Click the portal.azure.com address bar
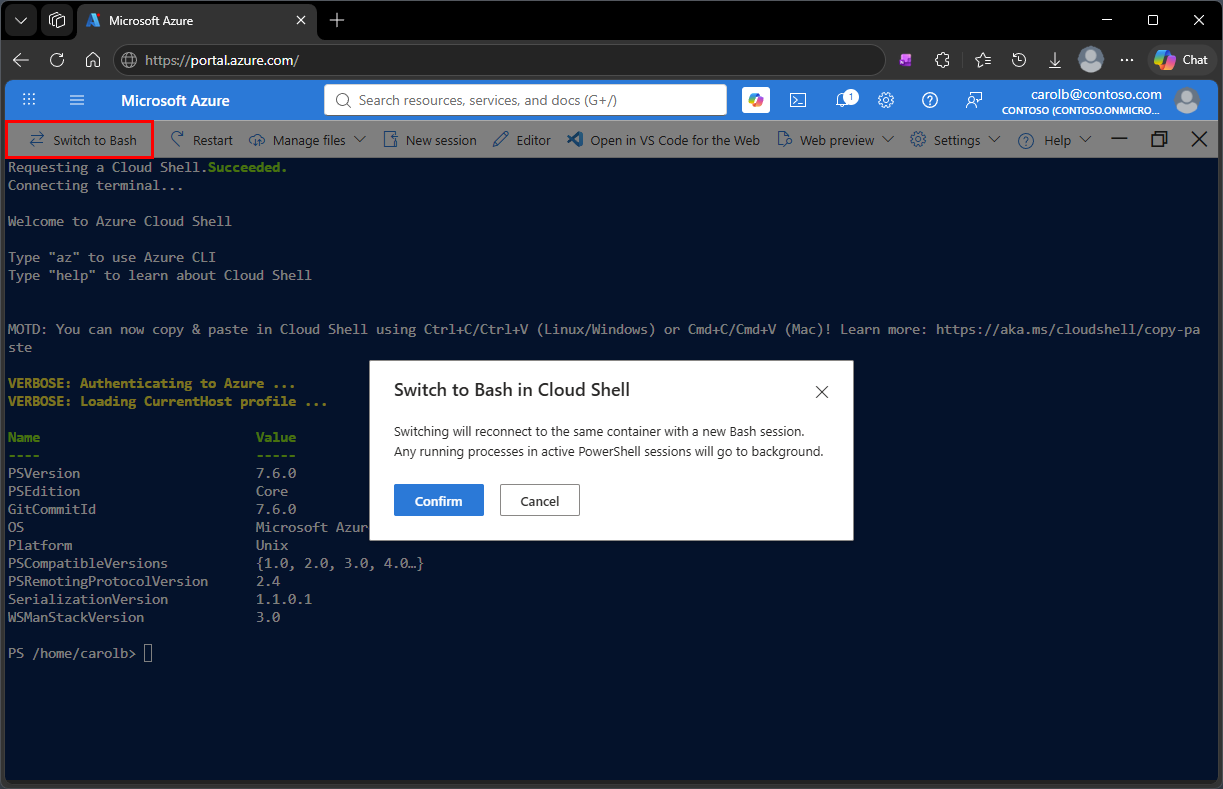Screen dimensions: 1223x789 point(499,60)
